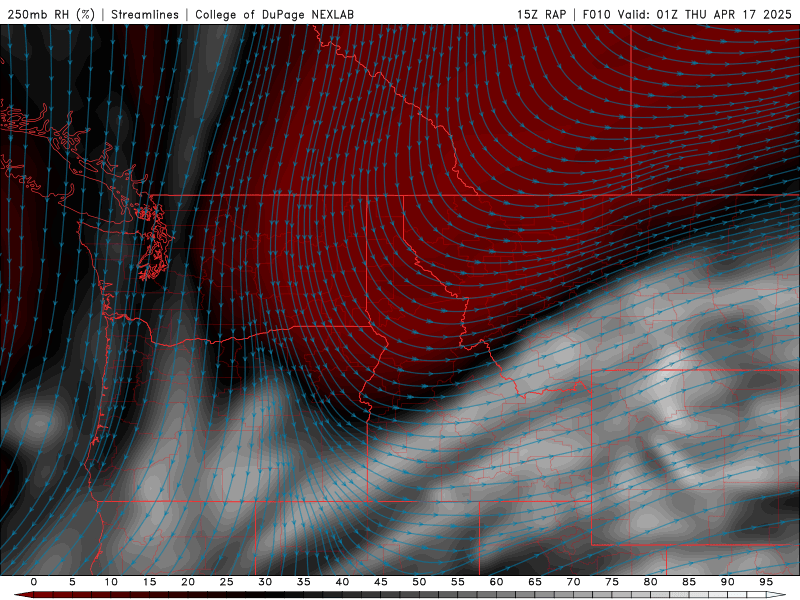This screenshot has width=800, height=600.
Task: Click the '15Z RAP' model run label
Action: [541, 14]
